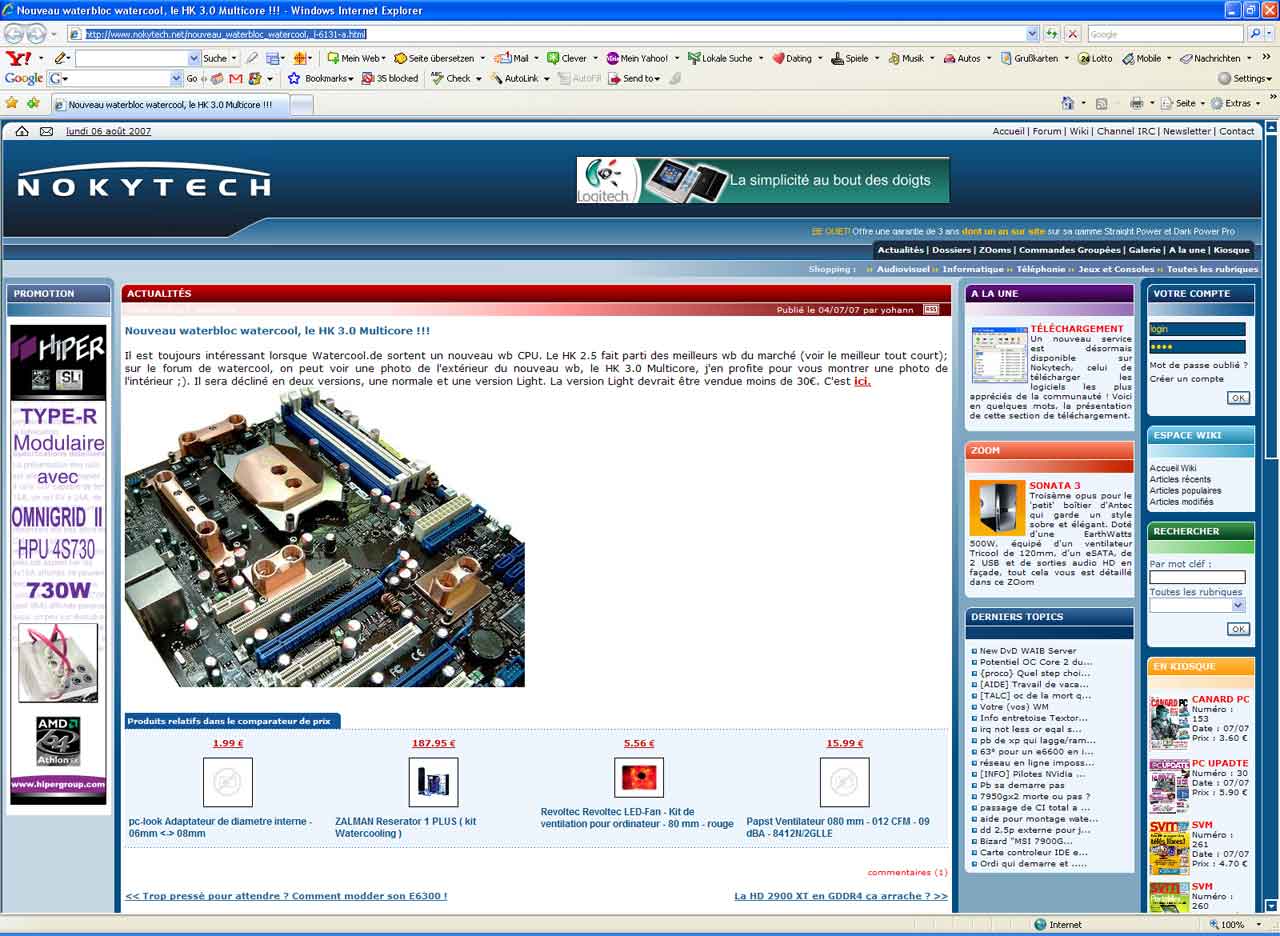Click the spell Check icon
This screenshot has height=936, width=1280.
tap(437, 78)
